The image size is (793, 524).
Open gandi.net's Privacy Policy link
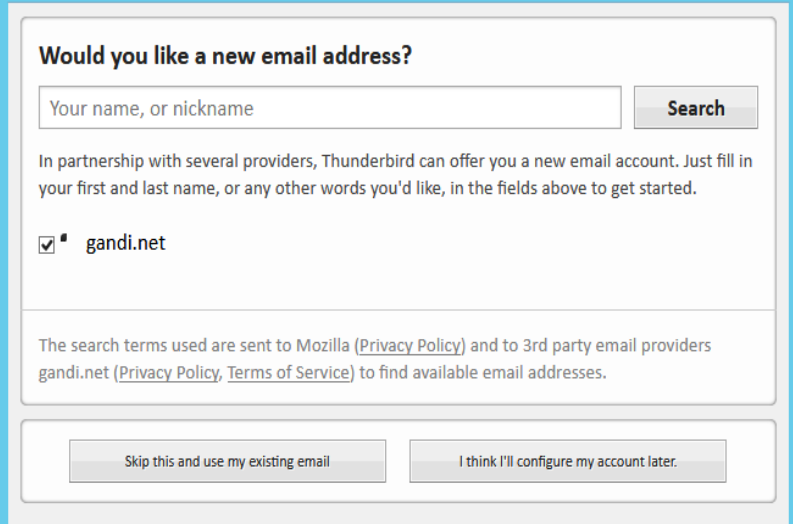169,373
